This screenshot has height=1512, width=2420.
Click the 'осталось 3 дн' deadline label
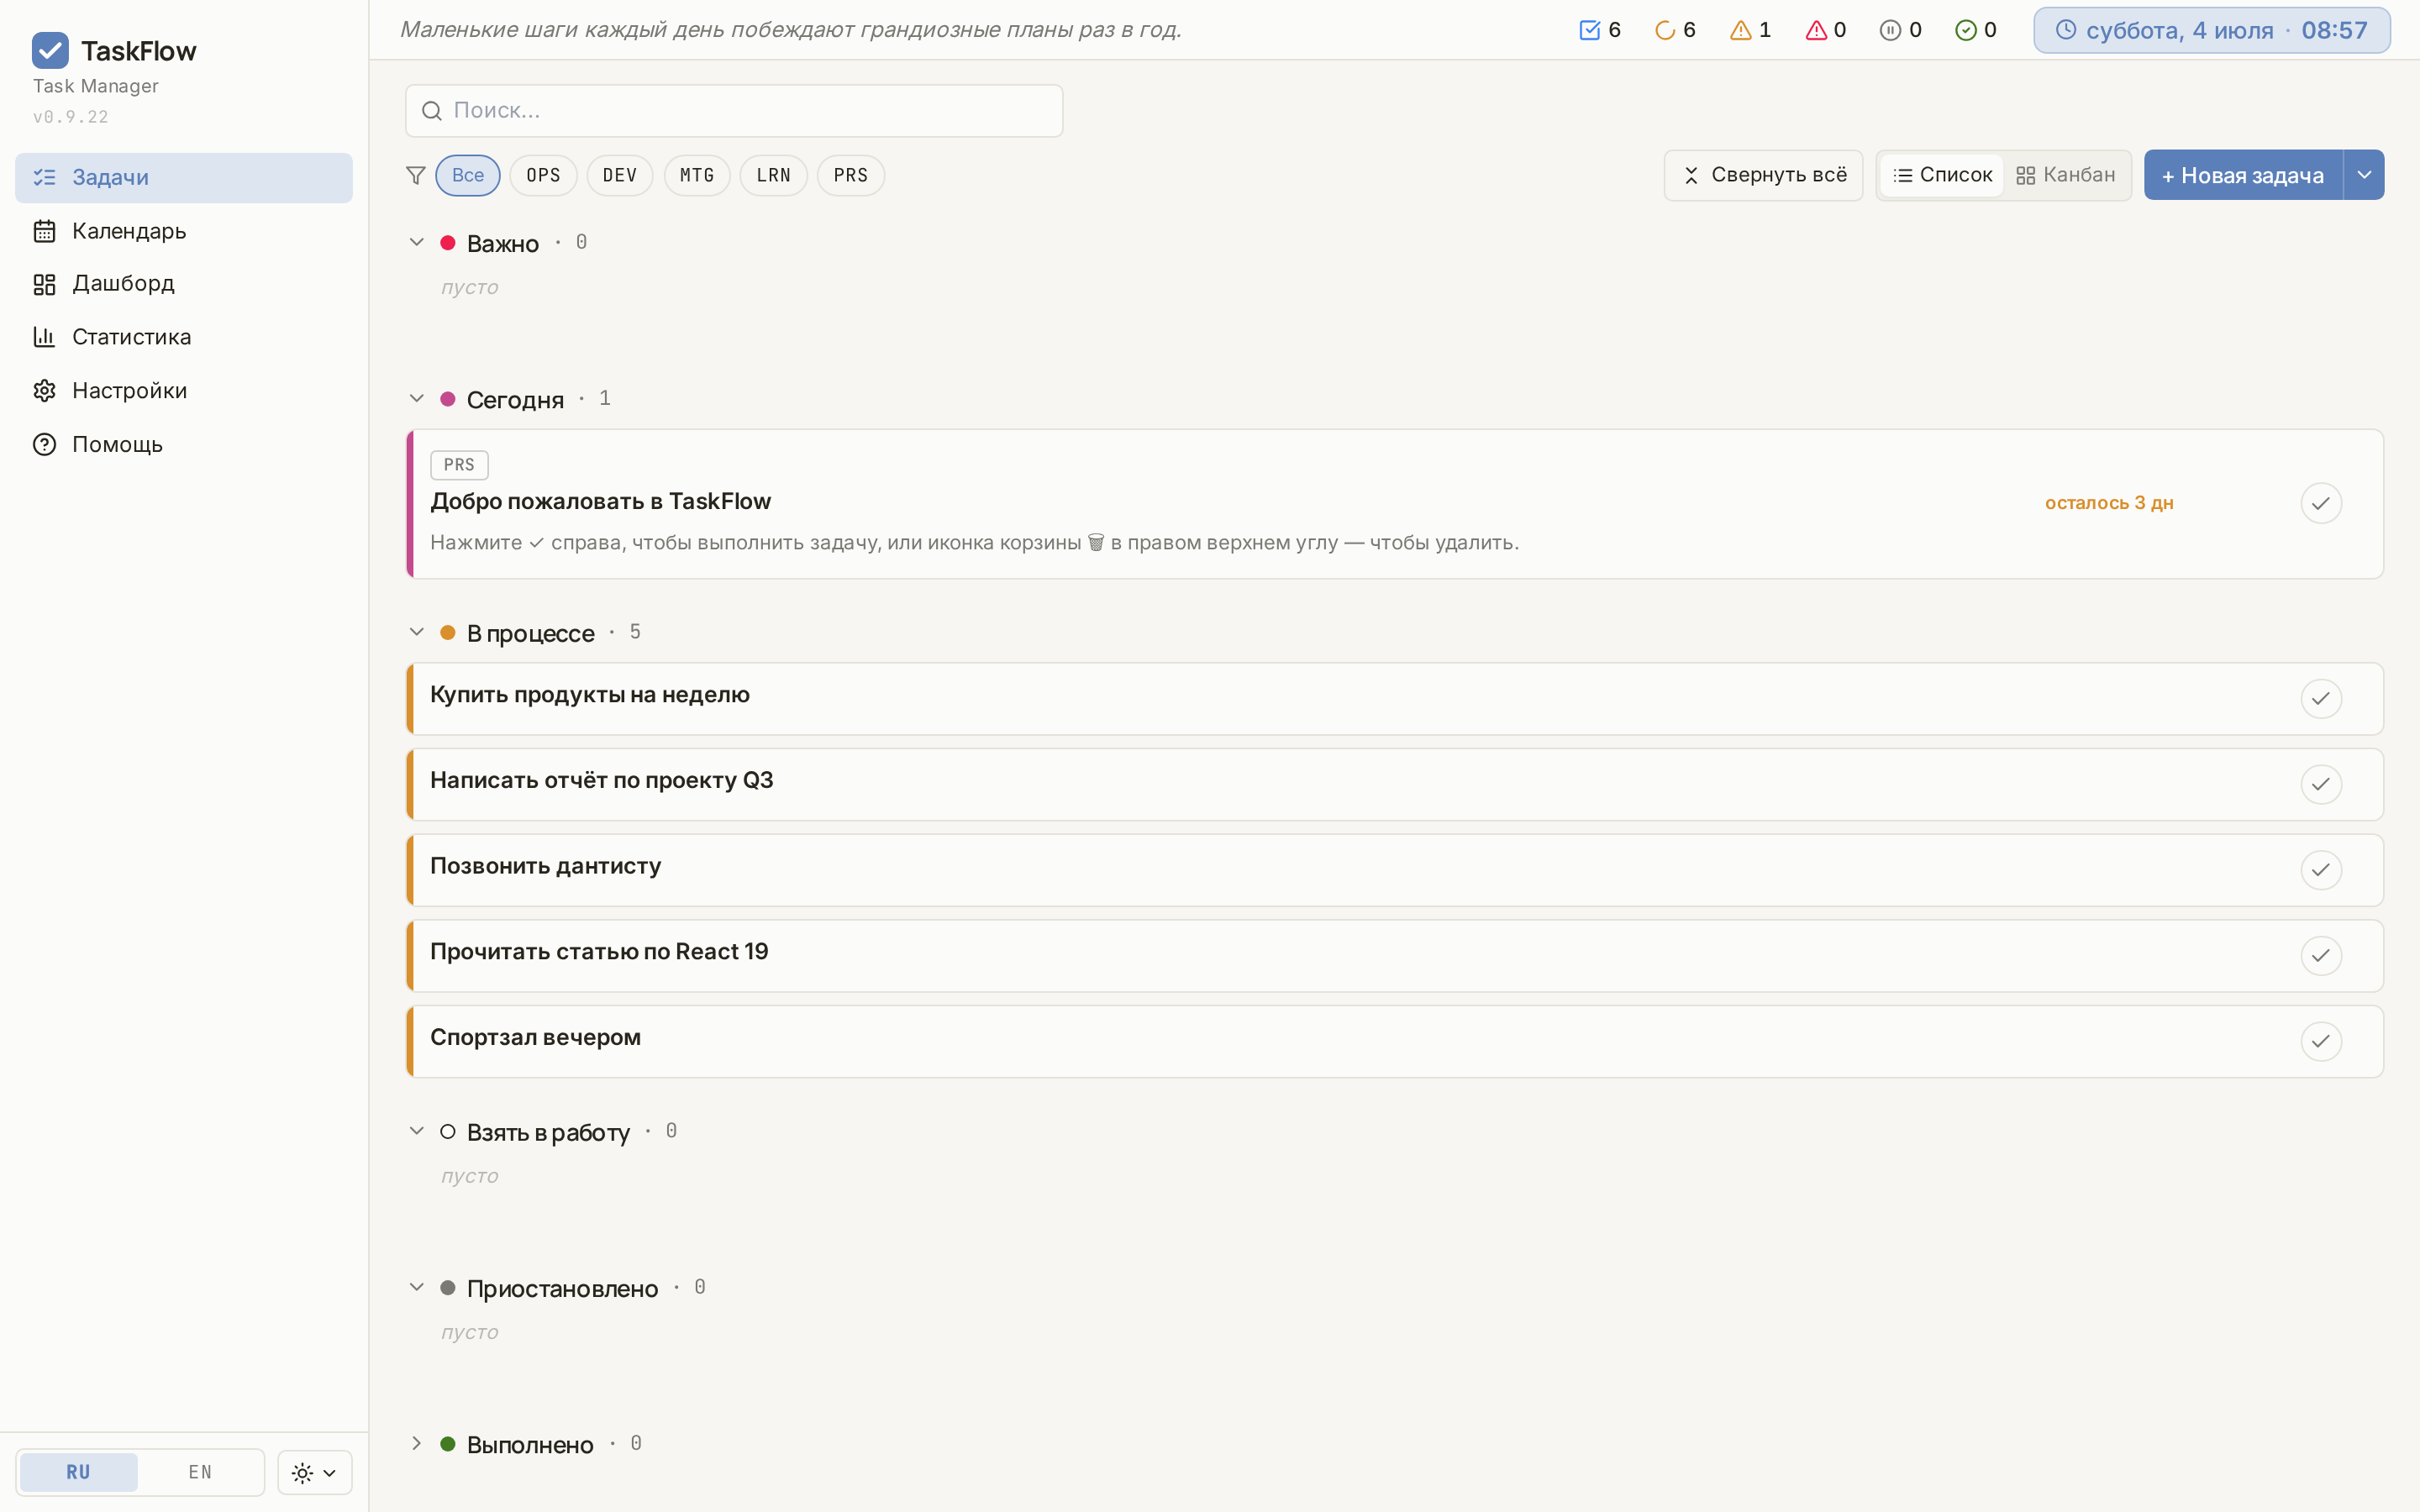(2109, 503)
